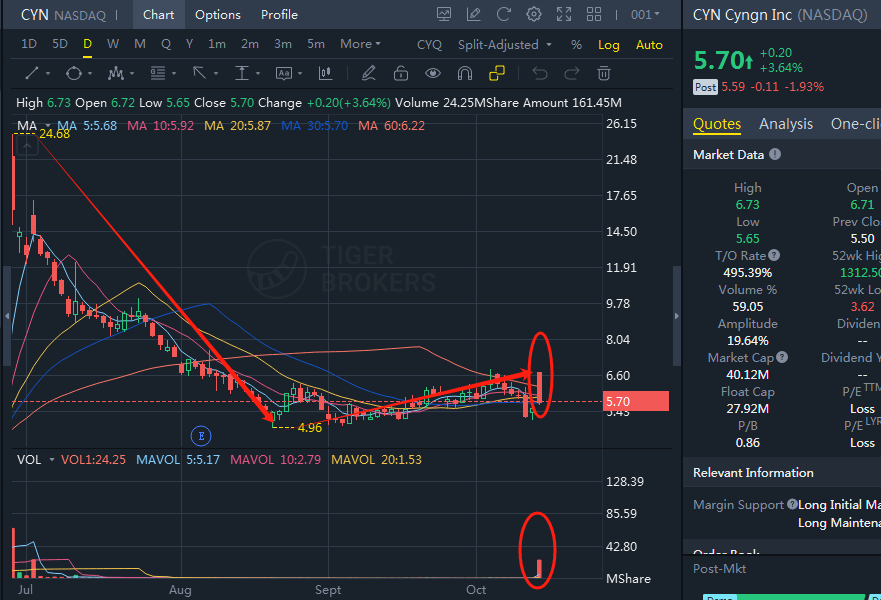Select the 5m interval
The image size is (881, 600).
[x=316, y=44]
